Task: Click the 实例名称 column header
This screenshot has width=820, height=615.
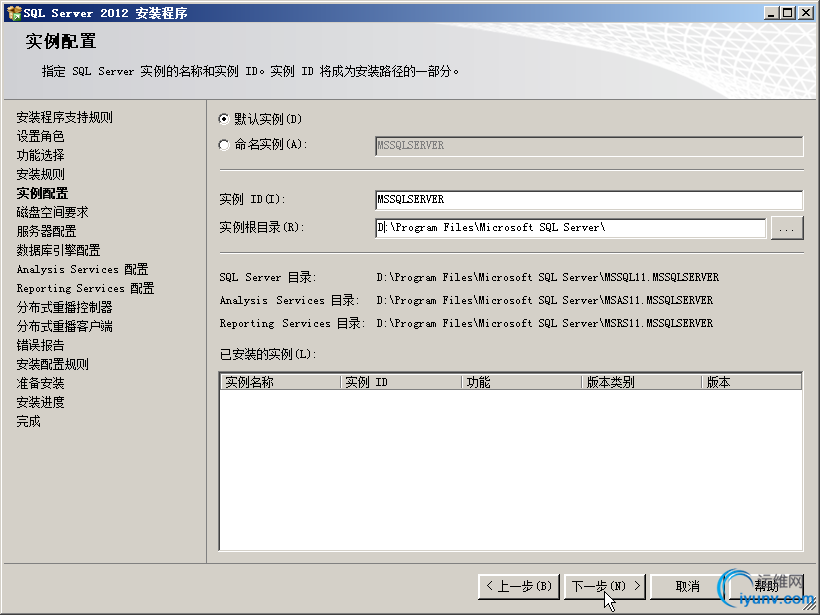Action: tap(280, 382)
